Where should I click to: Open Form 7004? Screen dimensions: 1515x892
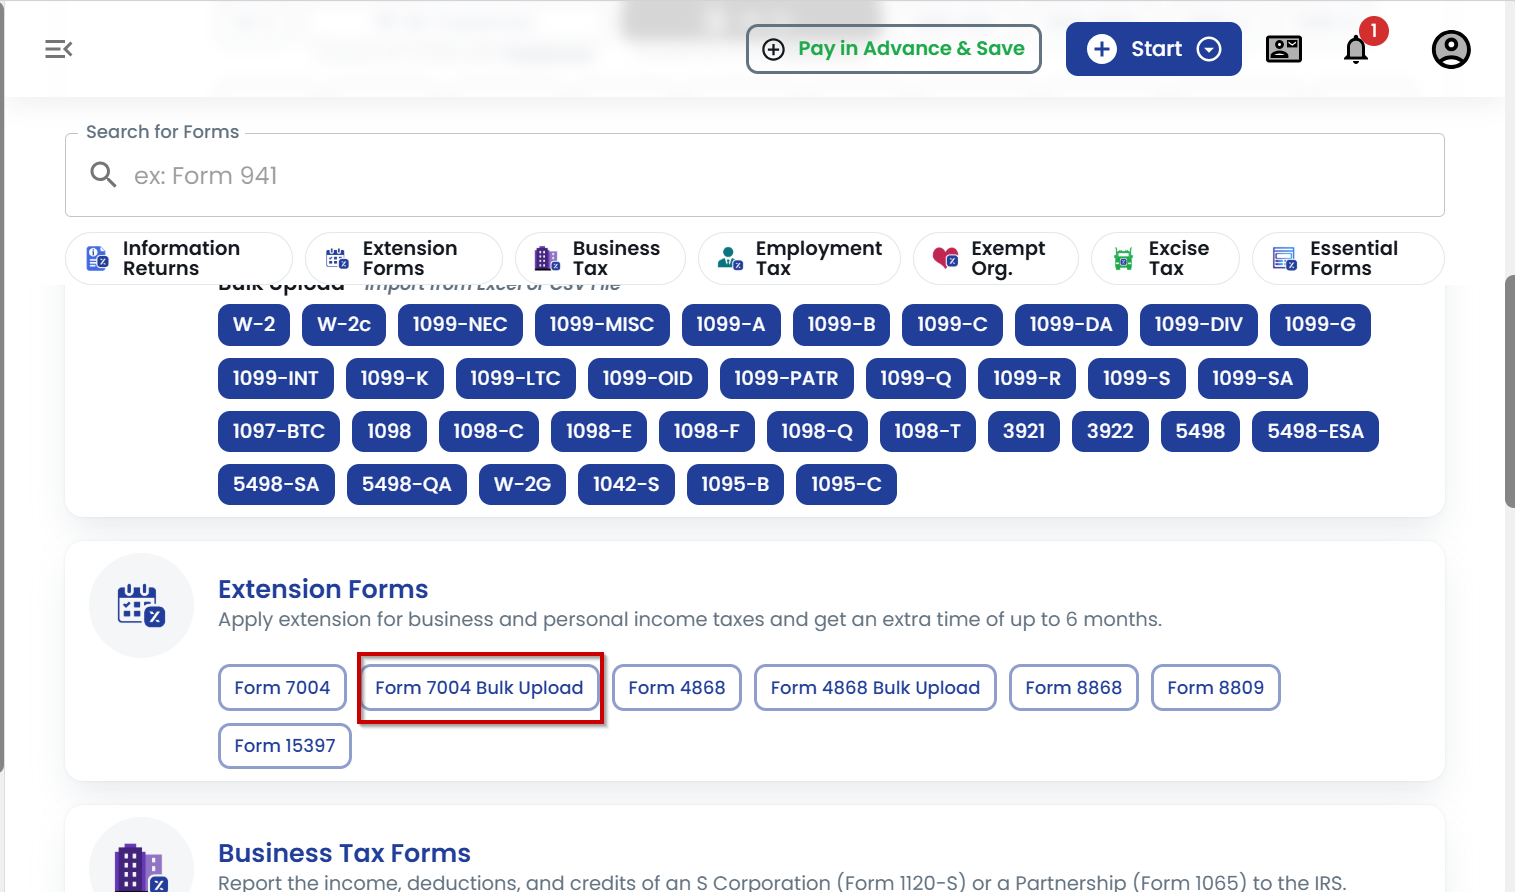click(x=282, y=687)
